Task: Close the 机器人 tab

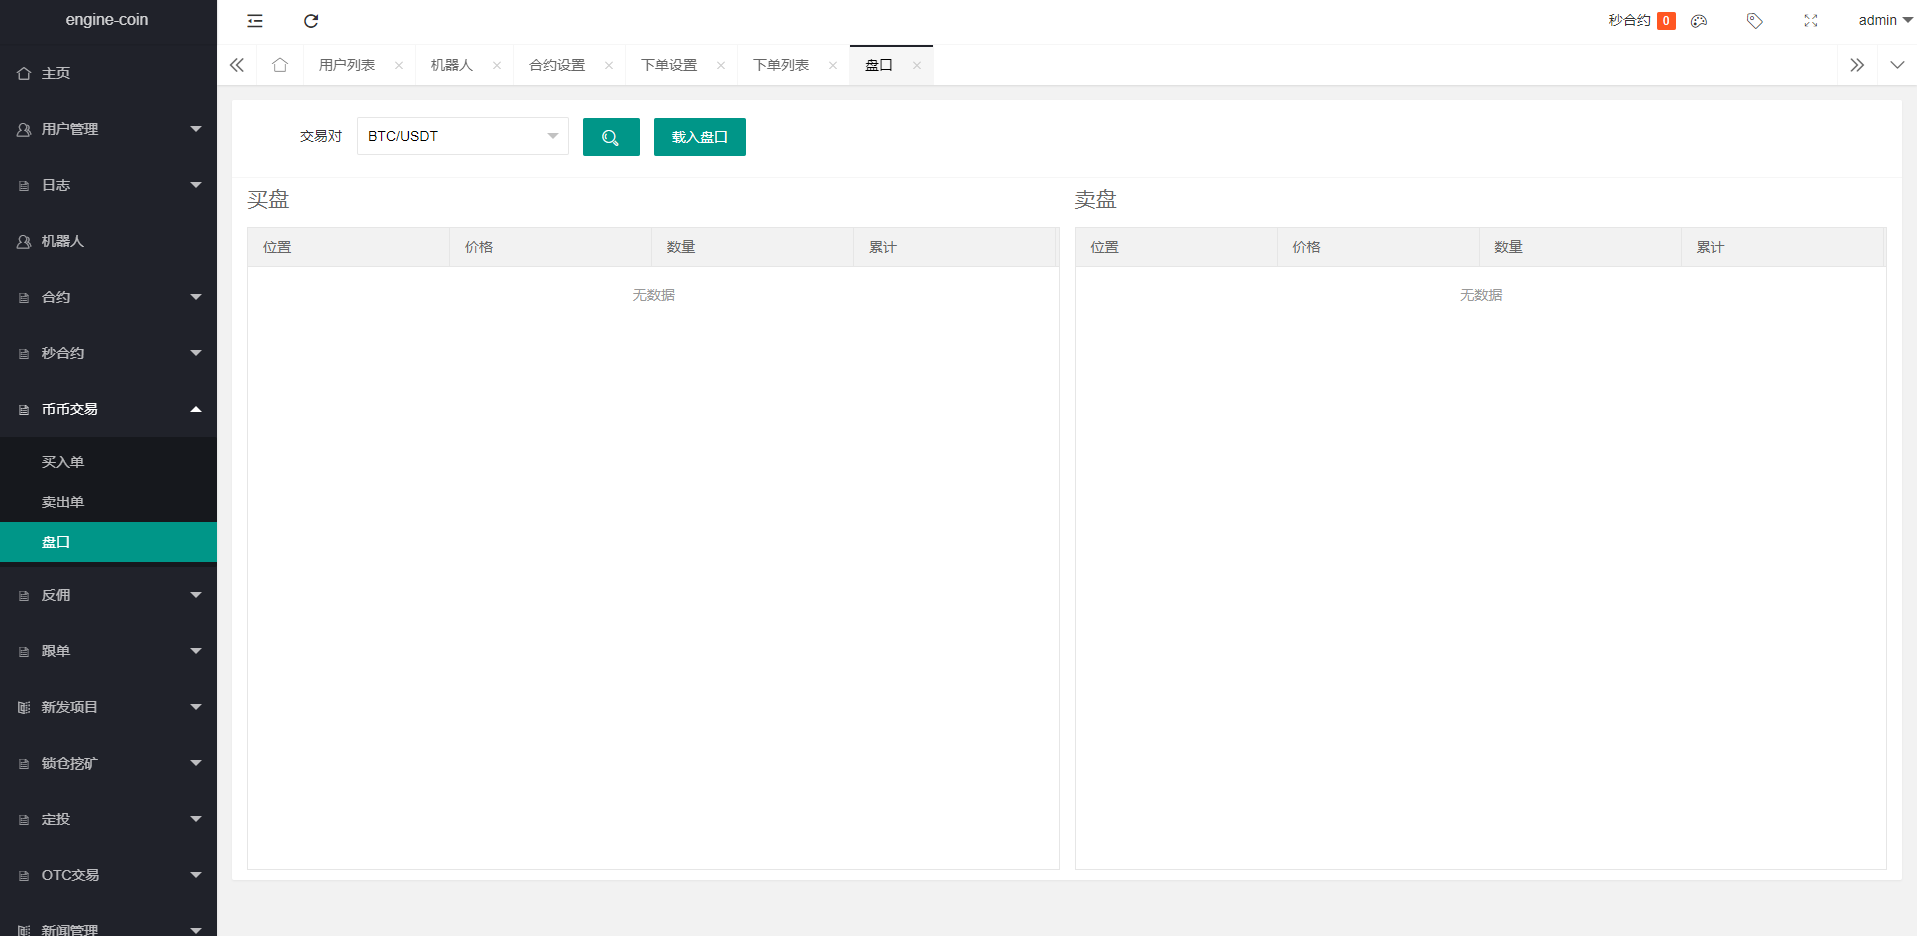Action: tap(497, 66)
